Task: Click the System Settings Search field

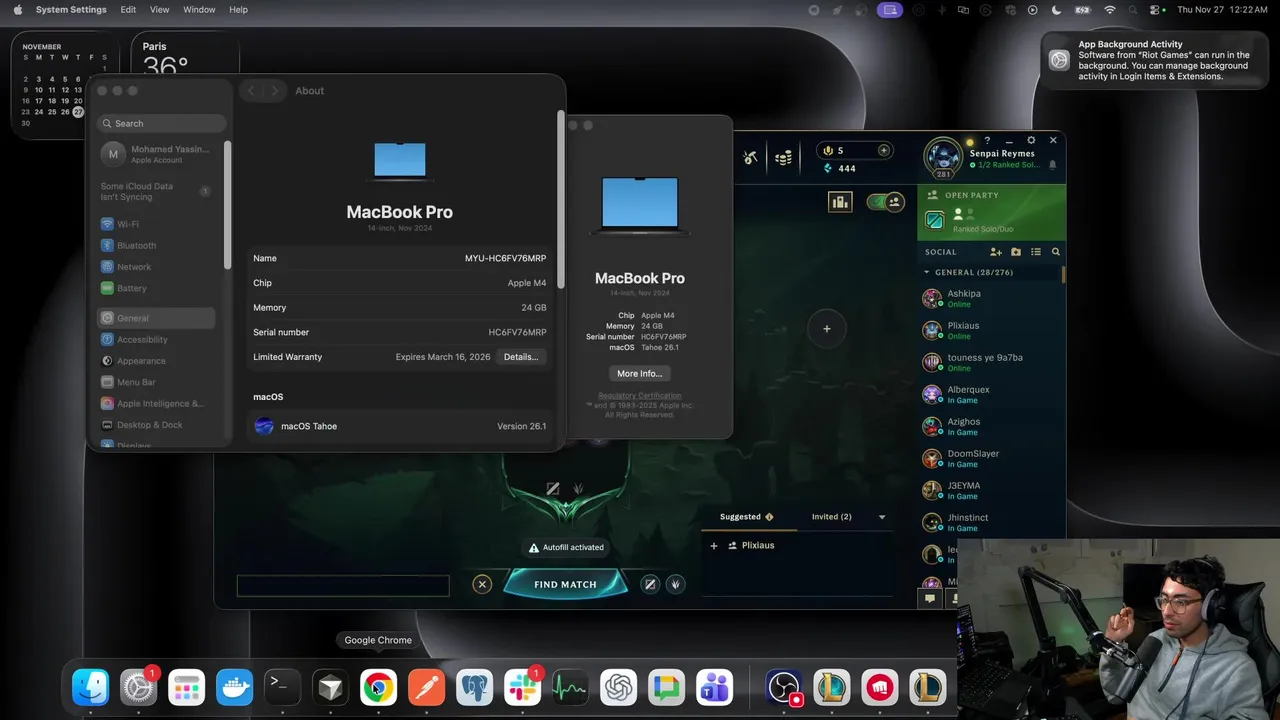Action: pyautogui.click(x=160, y=123)
